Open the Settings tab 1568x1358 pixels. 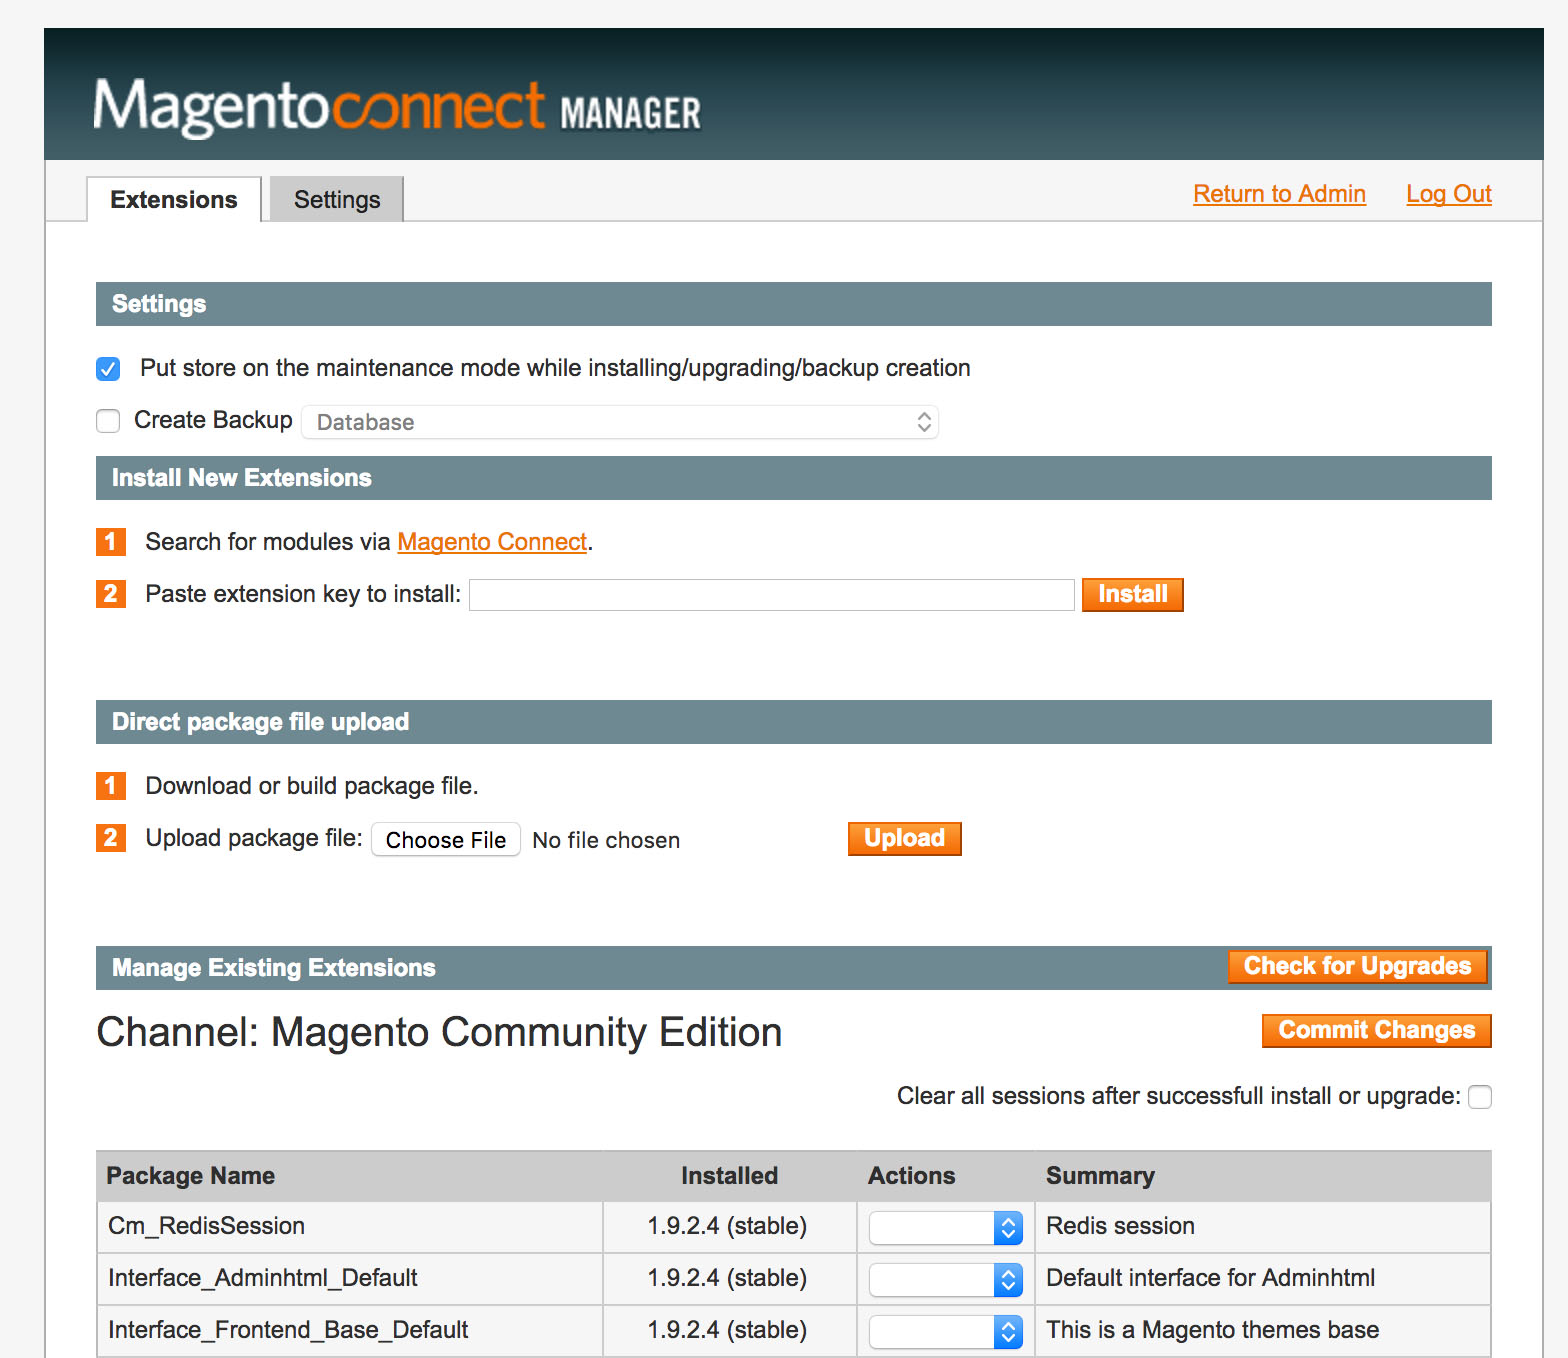coord(337,199)
